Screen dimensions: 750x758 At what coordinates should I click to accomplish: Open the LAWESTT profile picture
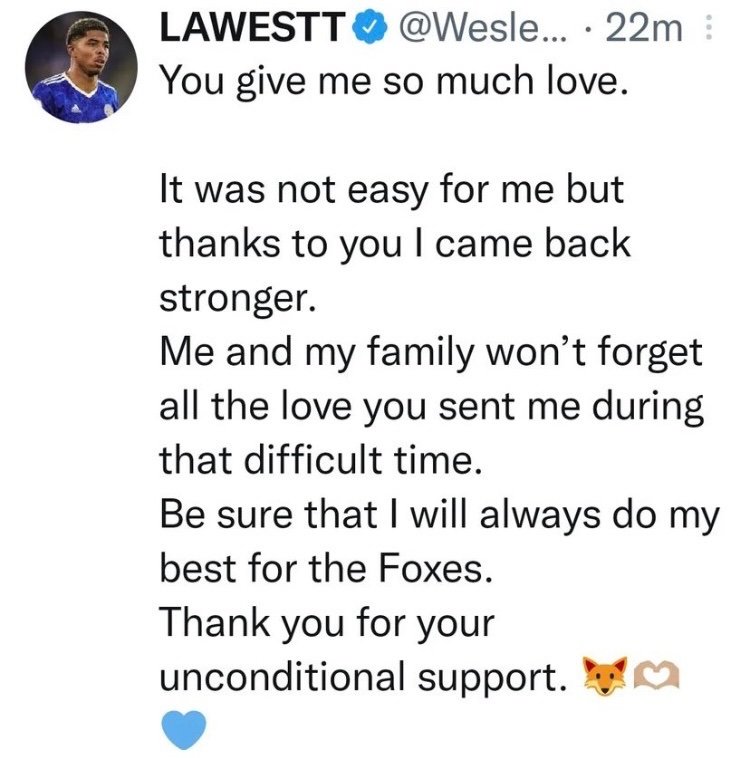tap(81, 67)
